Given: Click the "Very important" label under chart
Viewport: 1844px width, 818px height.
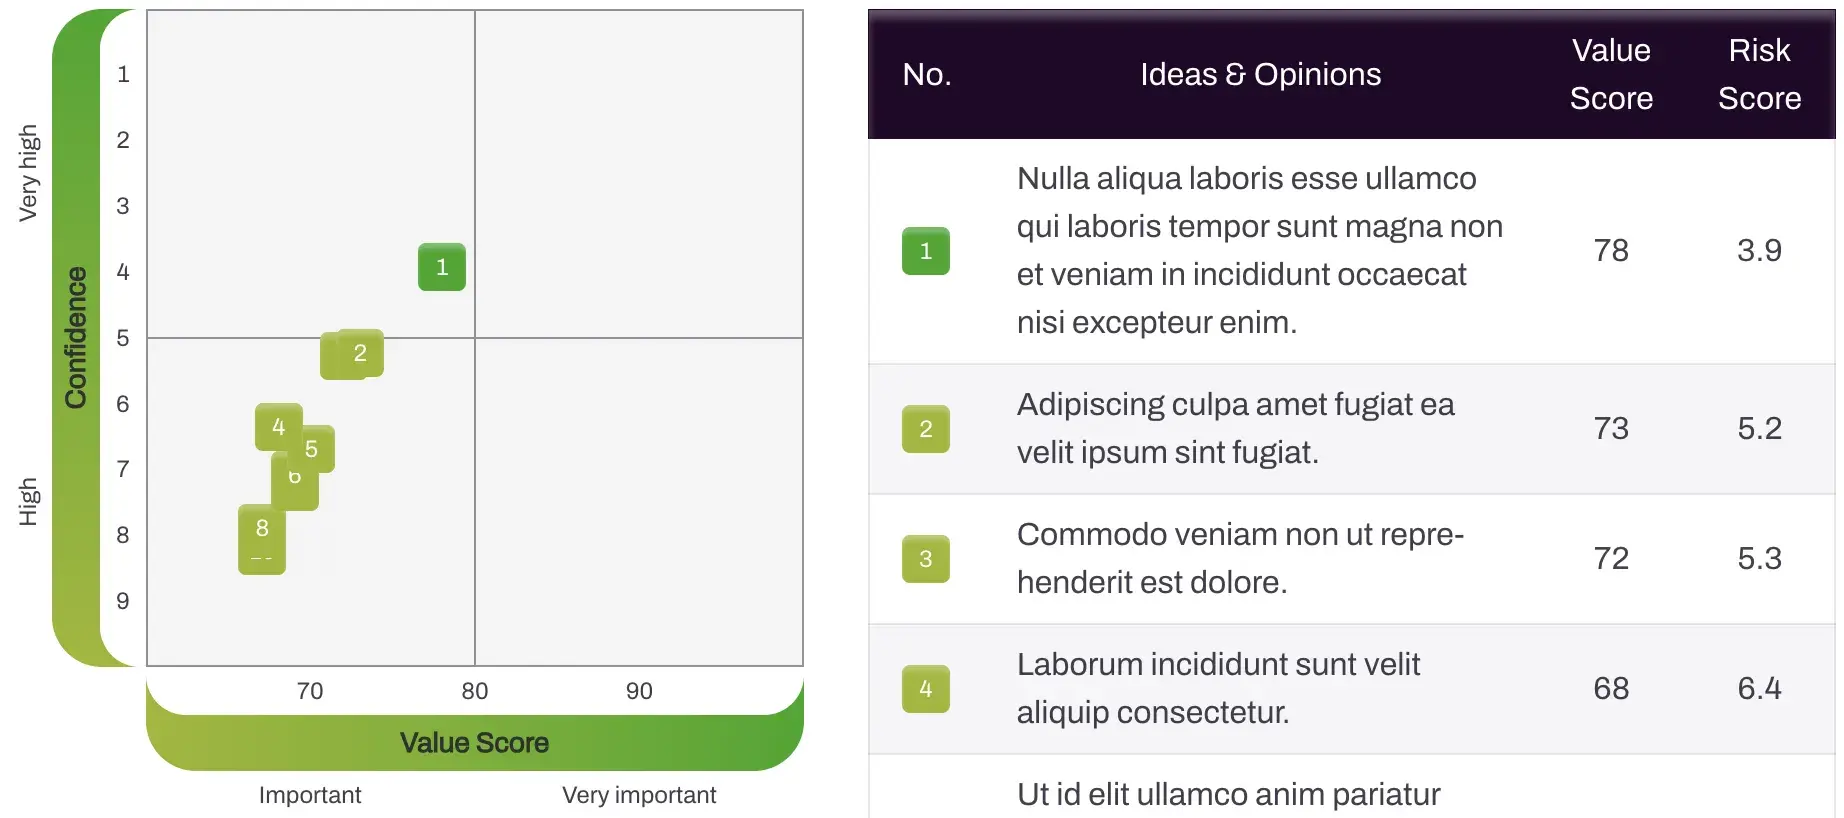Looking at the screenshot, I should coord(639,795).
